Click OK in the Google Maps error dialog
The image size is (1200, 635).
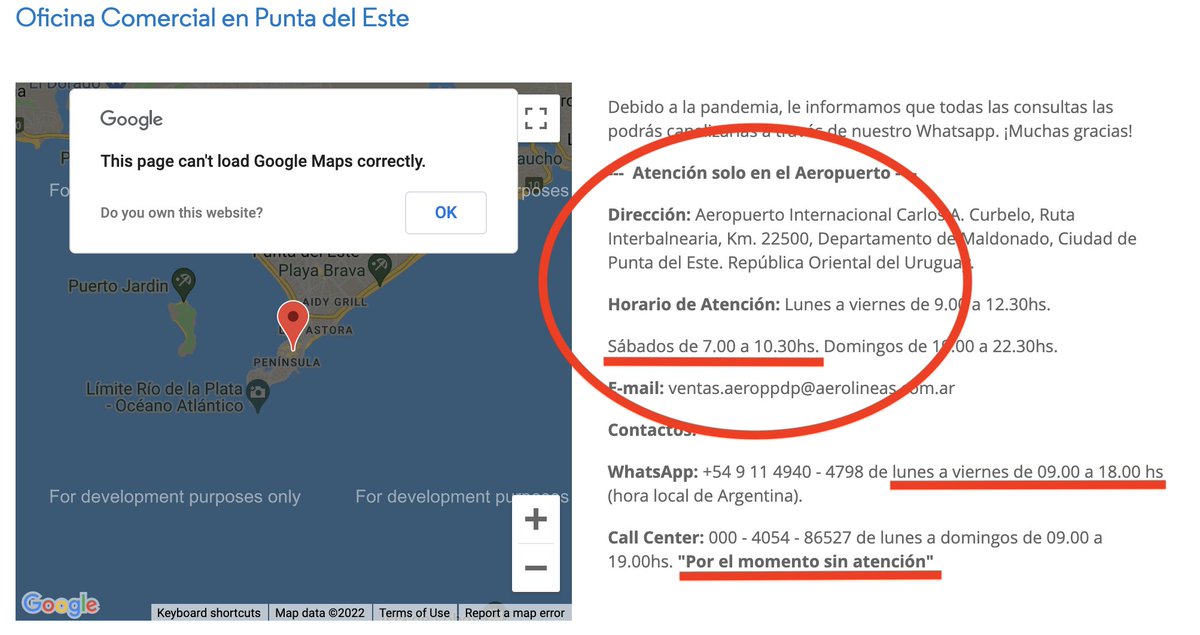tap(446, 213)
